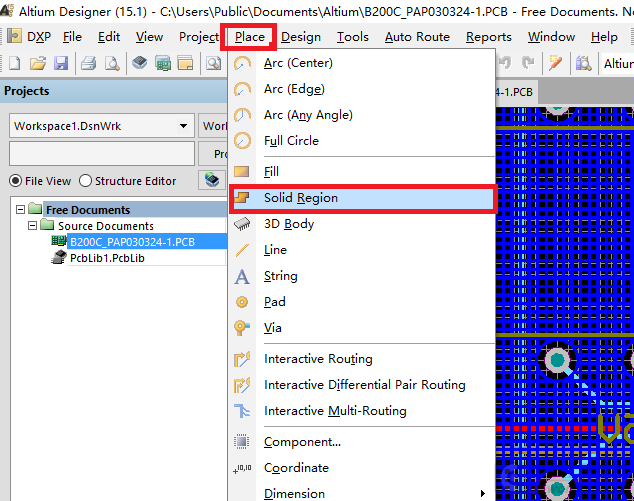This screenshot has height=501, width=634.
Task: Click the Arc (Center) menu icon
Action: tap(242, 63)
